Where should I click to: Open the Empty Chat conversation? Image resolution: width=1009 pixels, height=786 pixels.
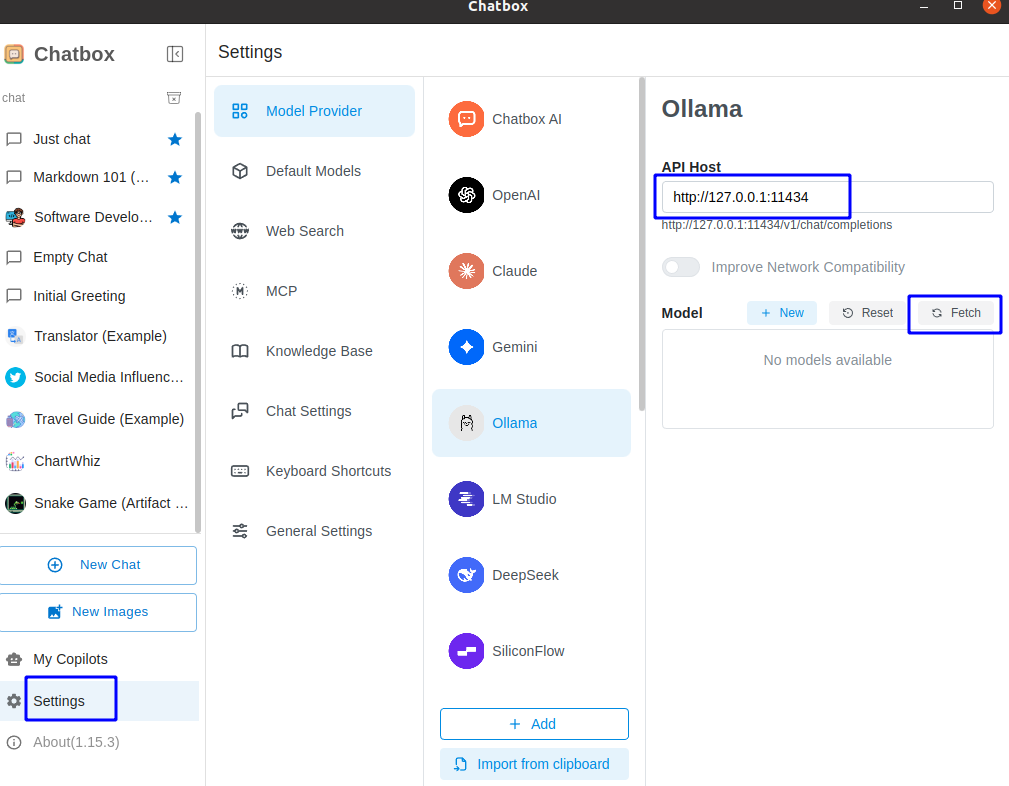pos(98,257)
